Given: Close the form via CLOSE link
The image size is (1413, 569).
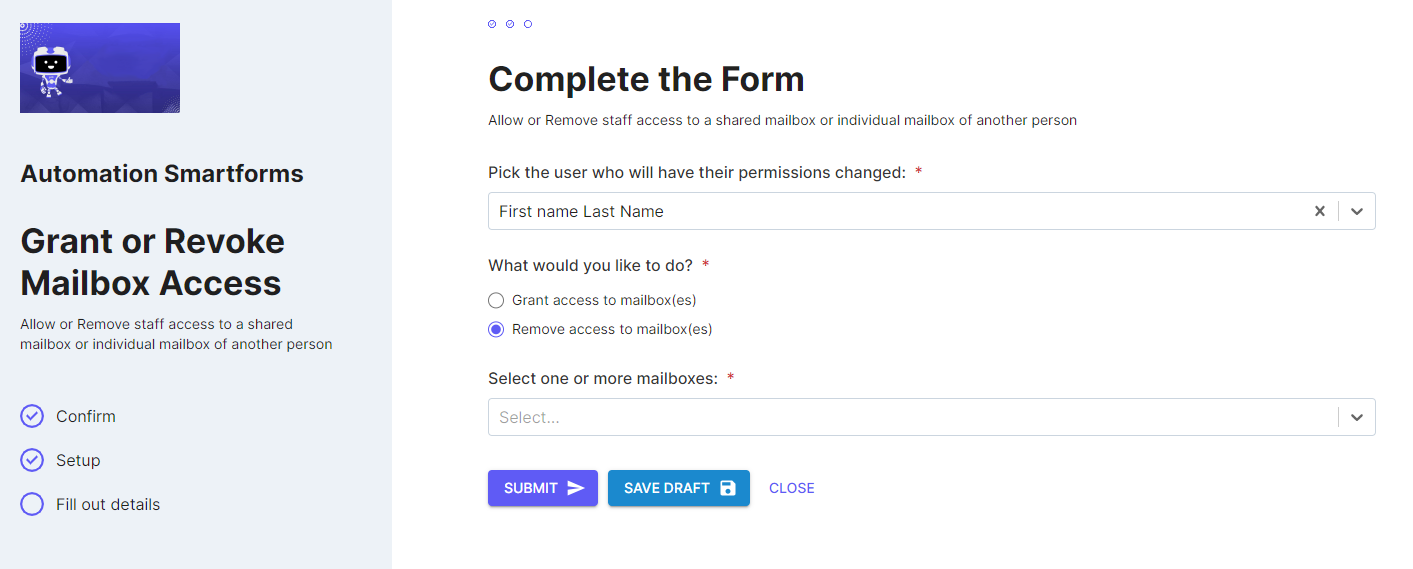Looking at the screenshot, I should pos(792,488).
